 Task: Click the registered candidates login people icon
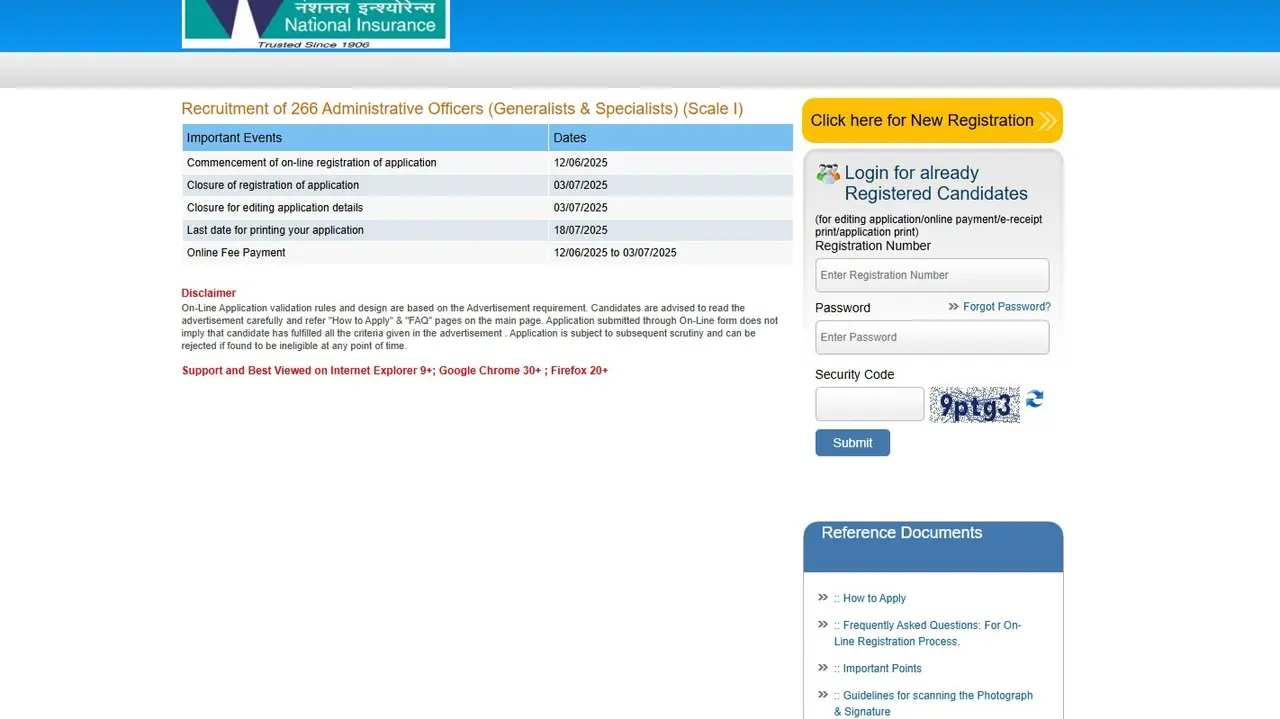pyautogui.click(x=827, y=172)
